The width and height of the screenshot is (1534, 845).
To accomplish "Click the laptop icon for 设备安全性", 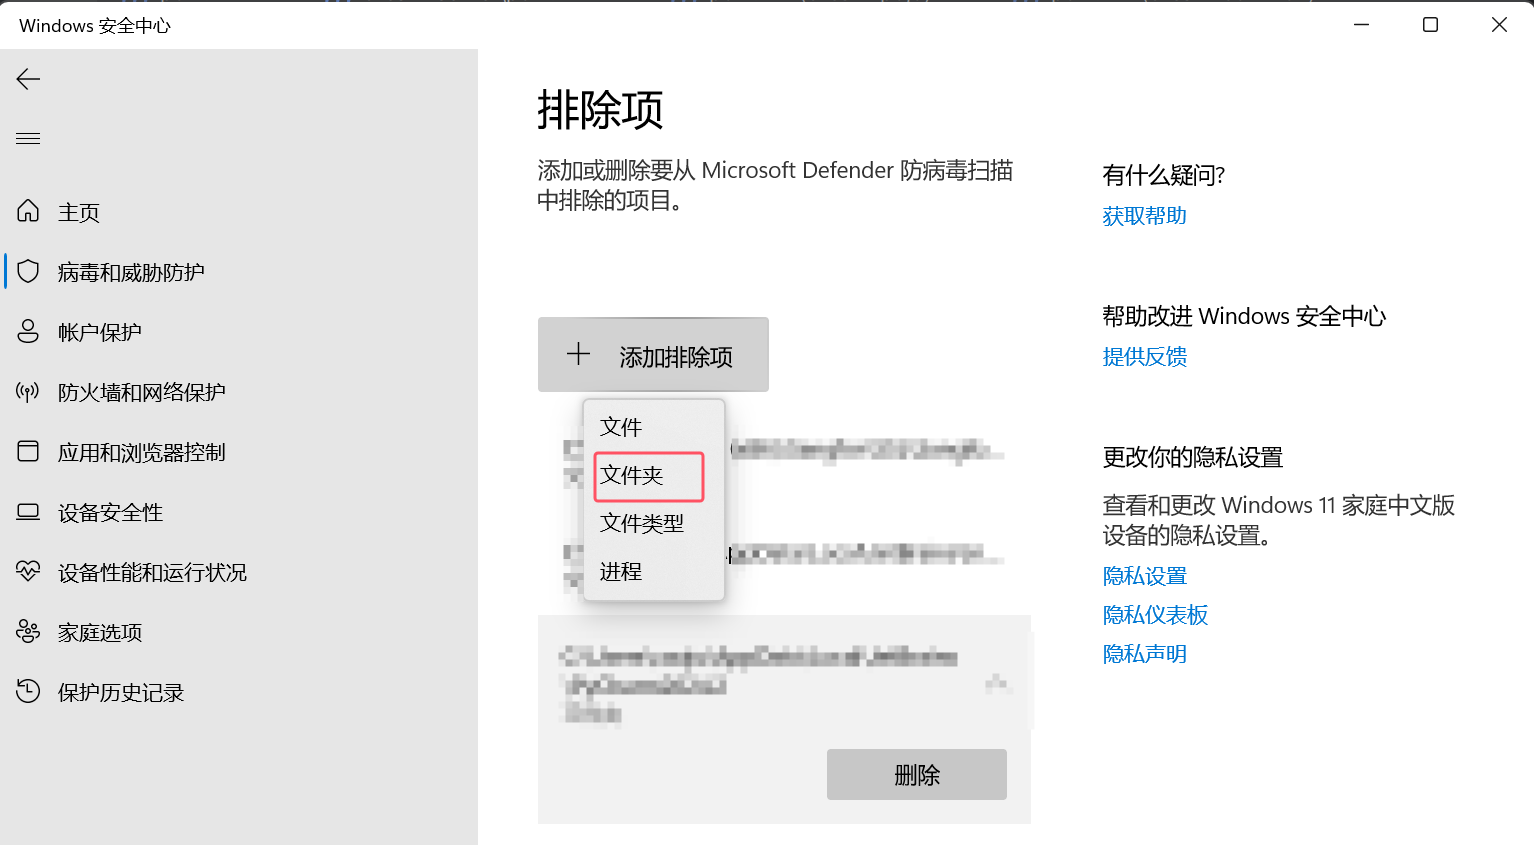I will point(28,512).
